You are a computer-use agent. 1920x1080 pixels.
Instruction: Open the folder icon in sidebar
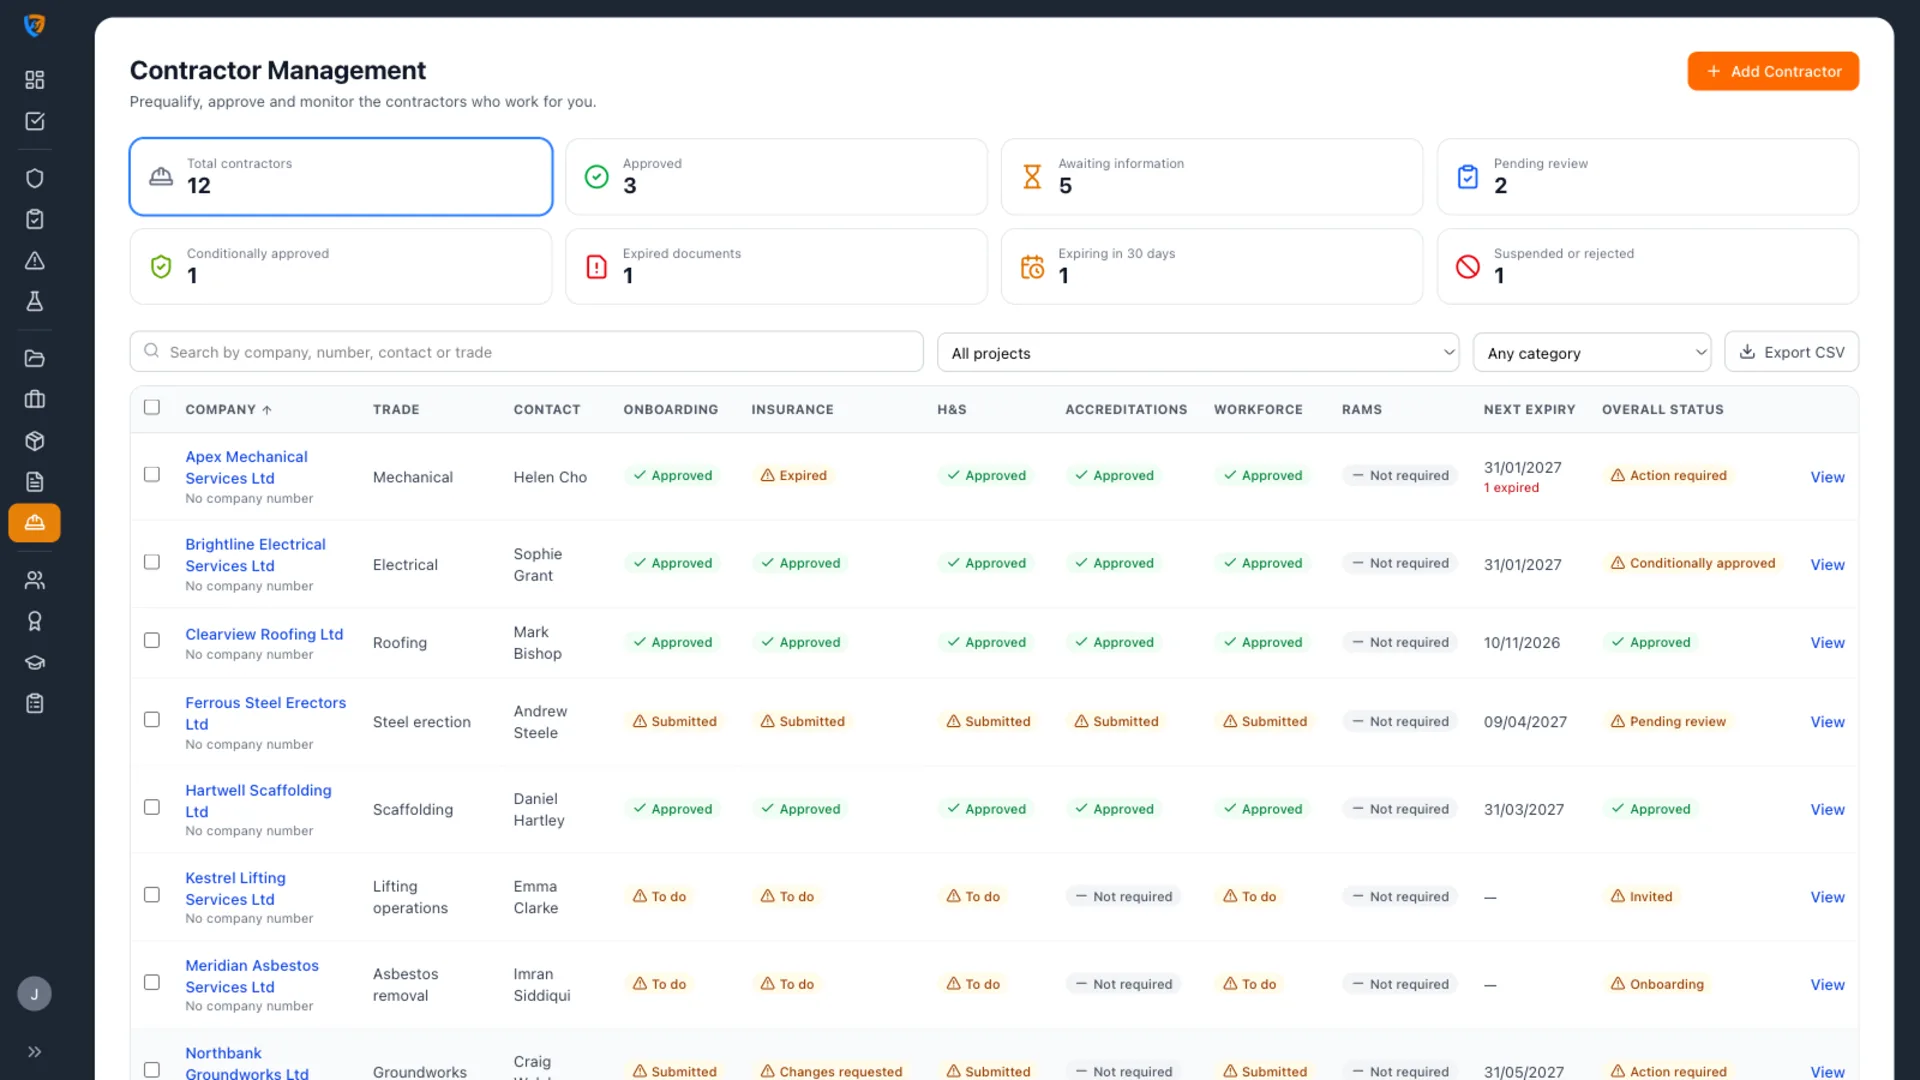click(x=35, y=358)
